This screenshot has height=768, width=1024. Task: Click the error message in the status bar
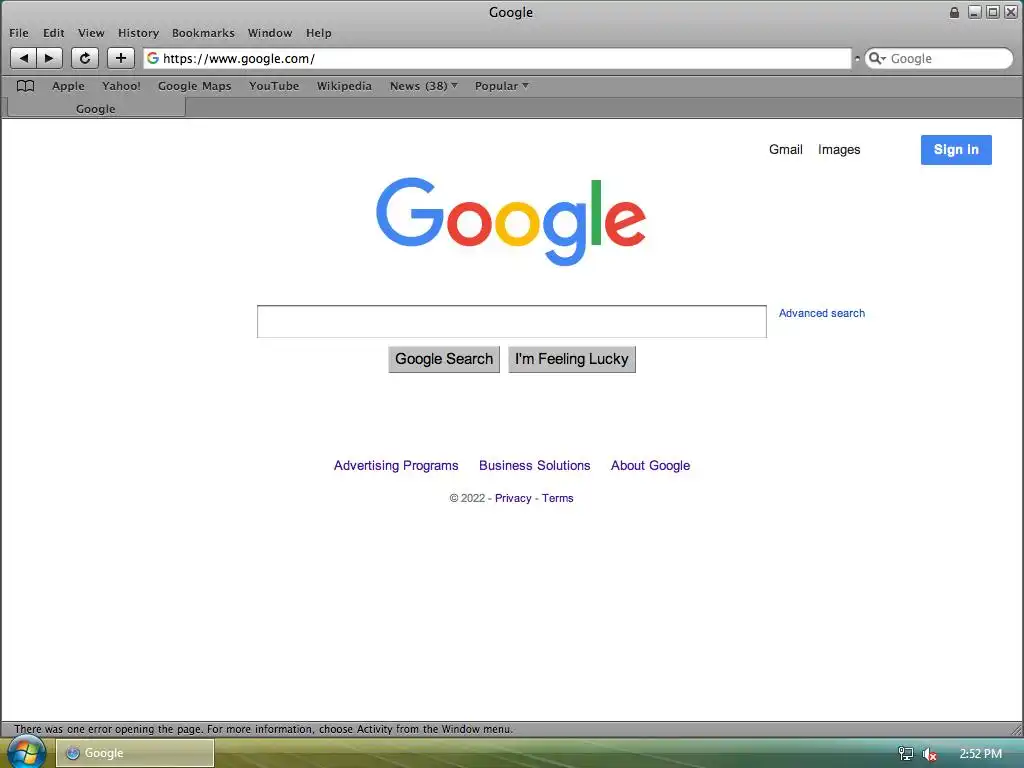(x=263, y=729)
